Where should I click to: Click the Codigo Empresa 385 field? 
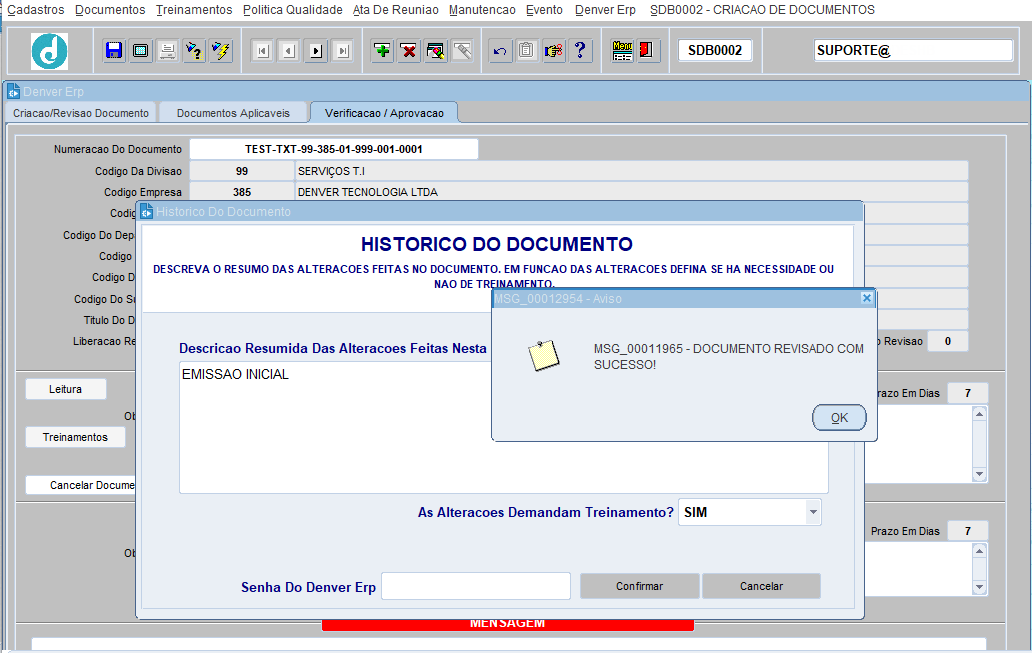coord(242,192)
